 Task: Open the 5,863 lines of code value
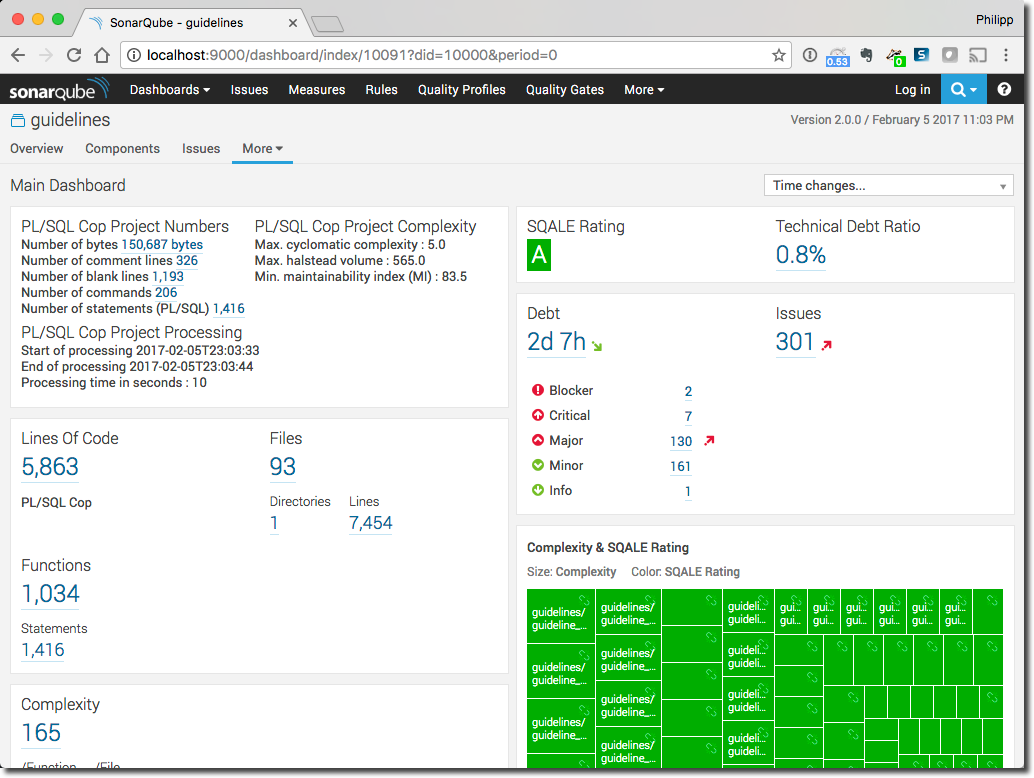coord(50,467)
